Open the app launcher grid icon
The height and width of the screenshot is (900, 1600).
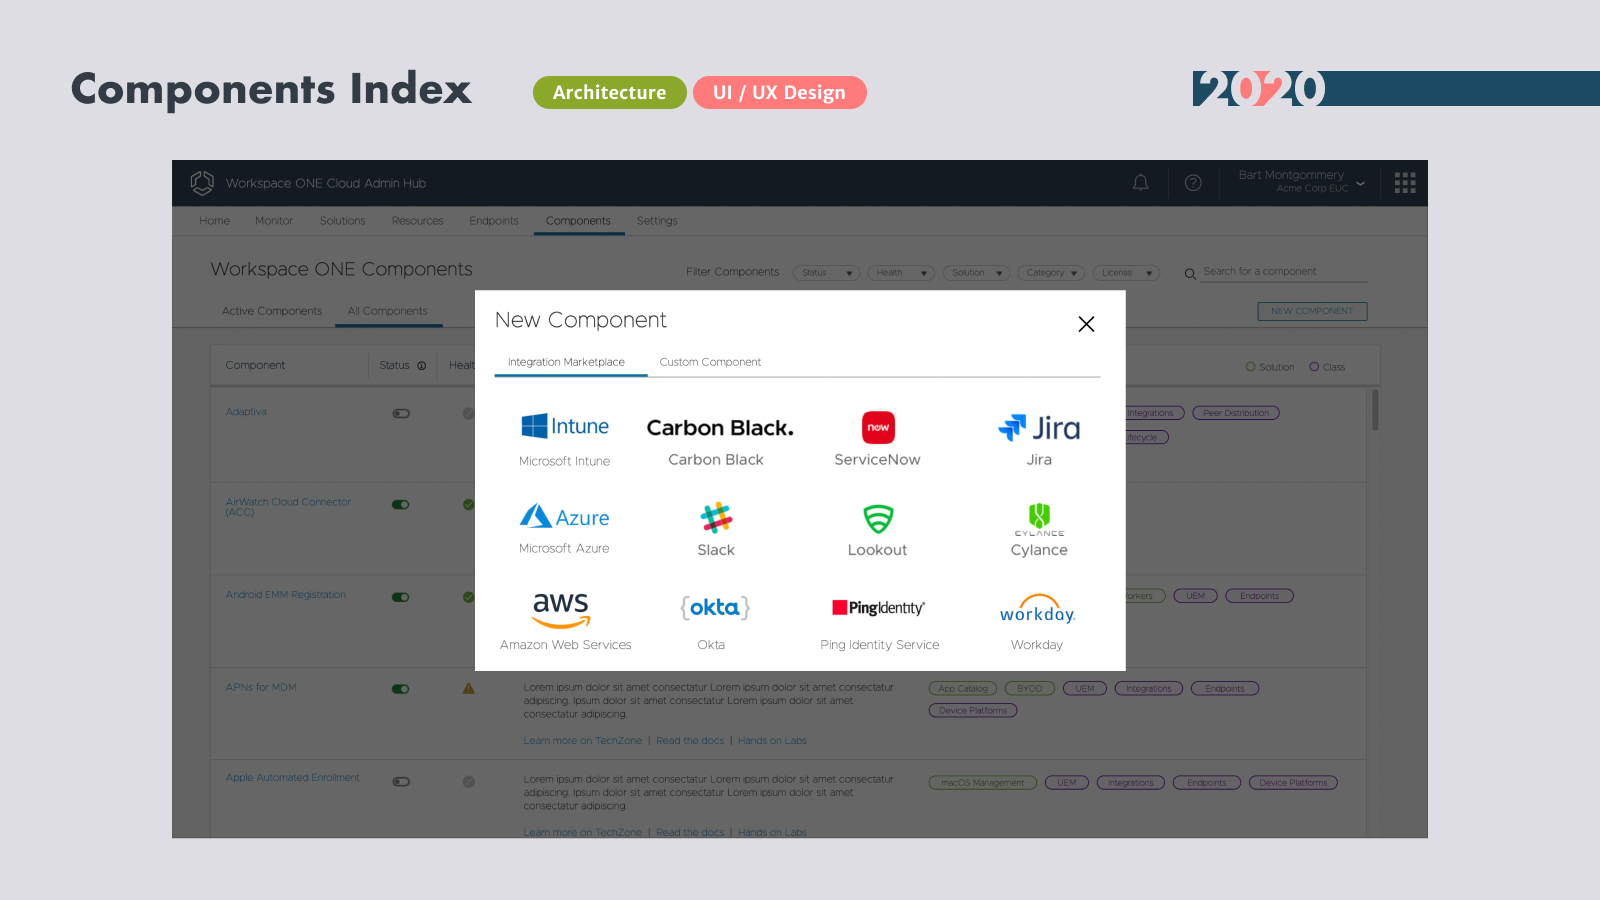click(x=1405, y=183)
